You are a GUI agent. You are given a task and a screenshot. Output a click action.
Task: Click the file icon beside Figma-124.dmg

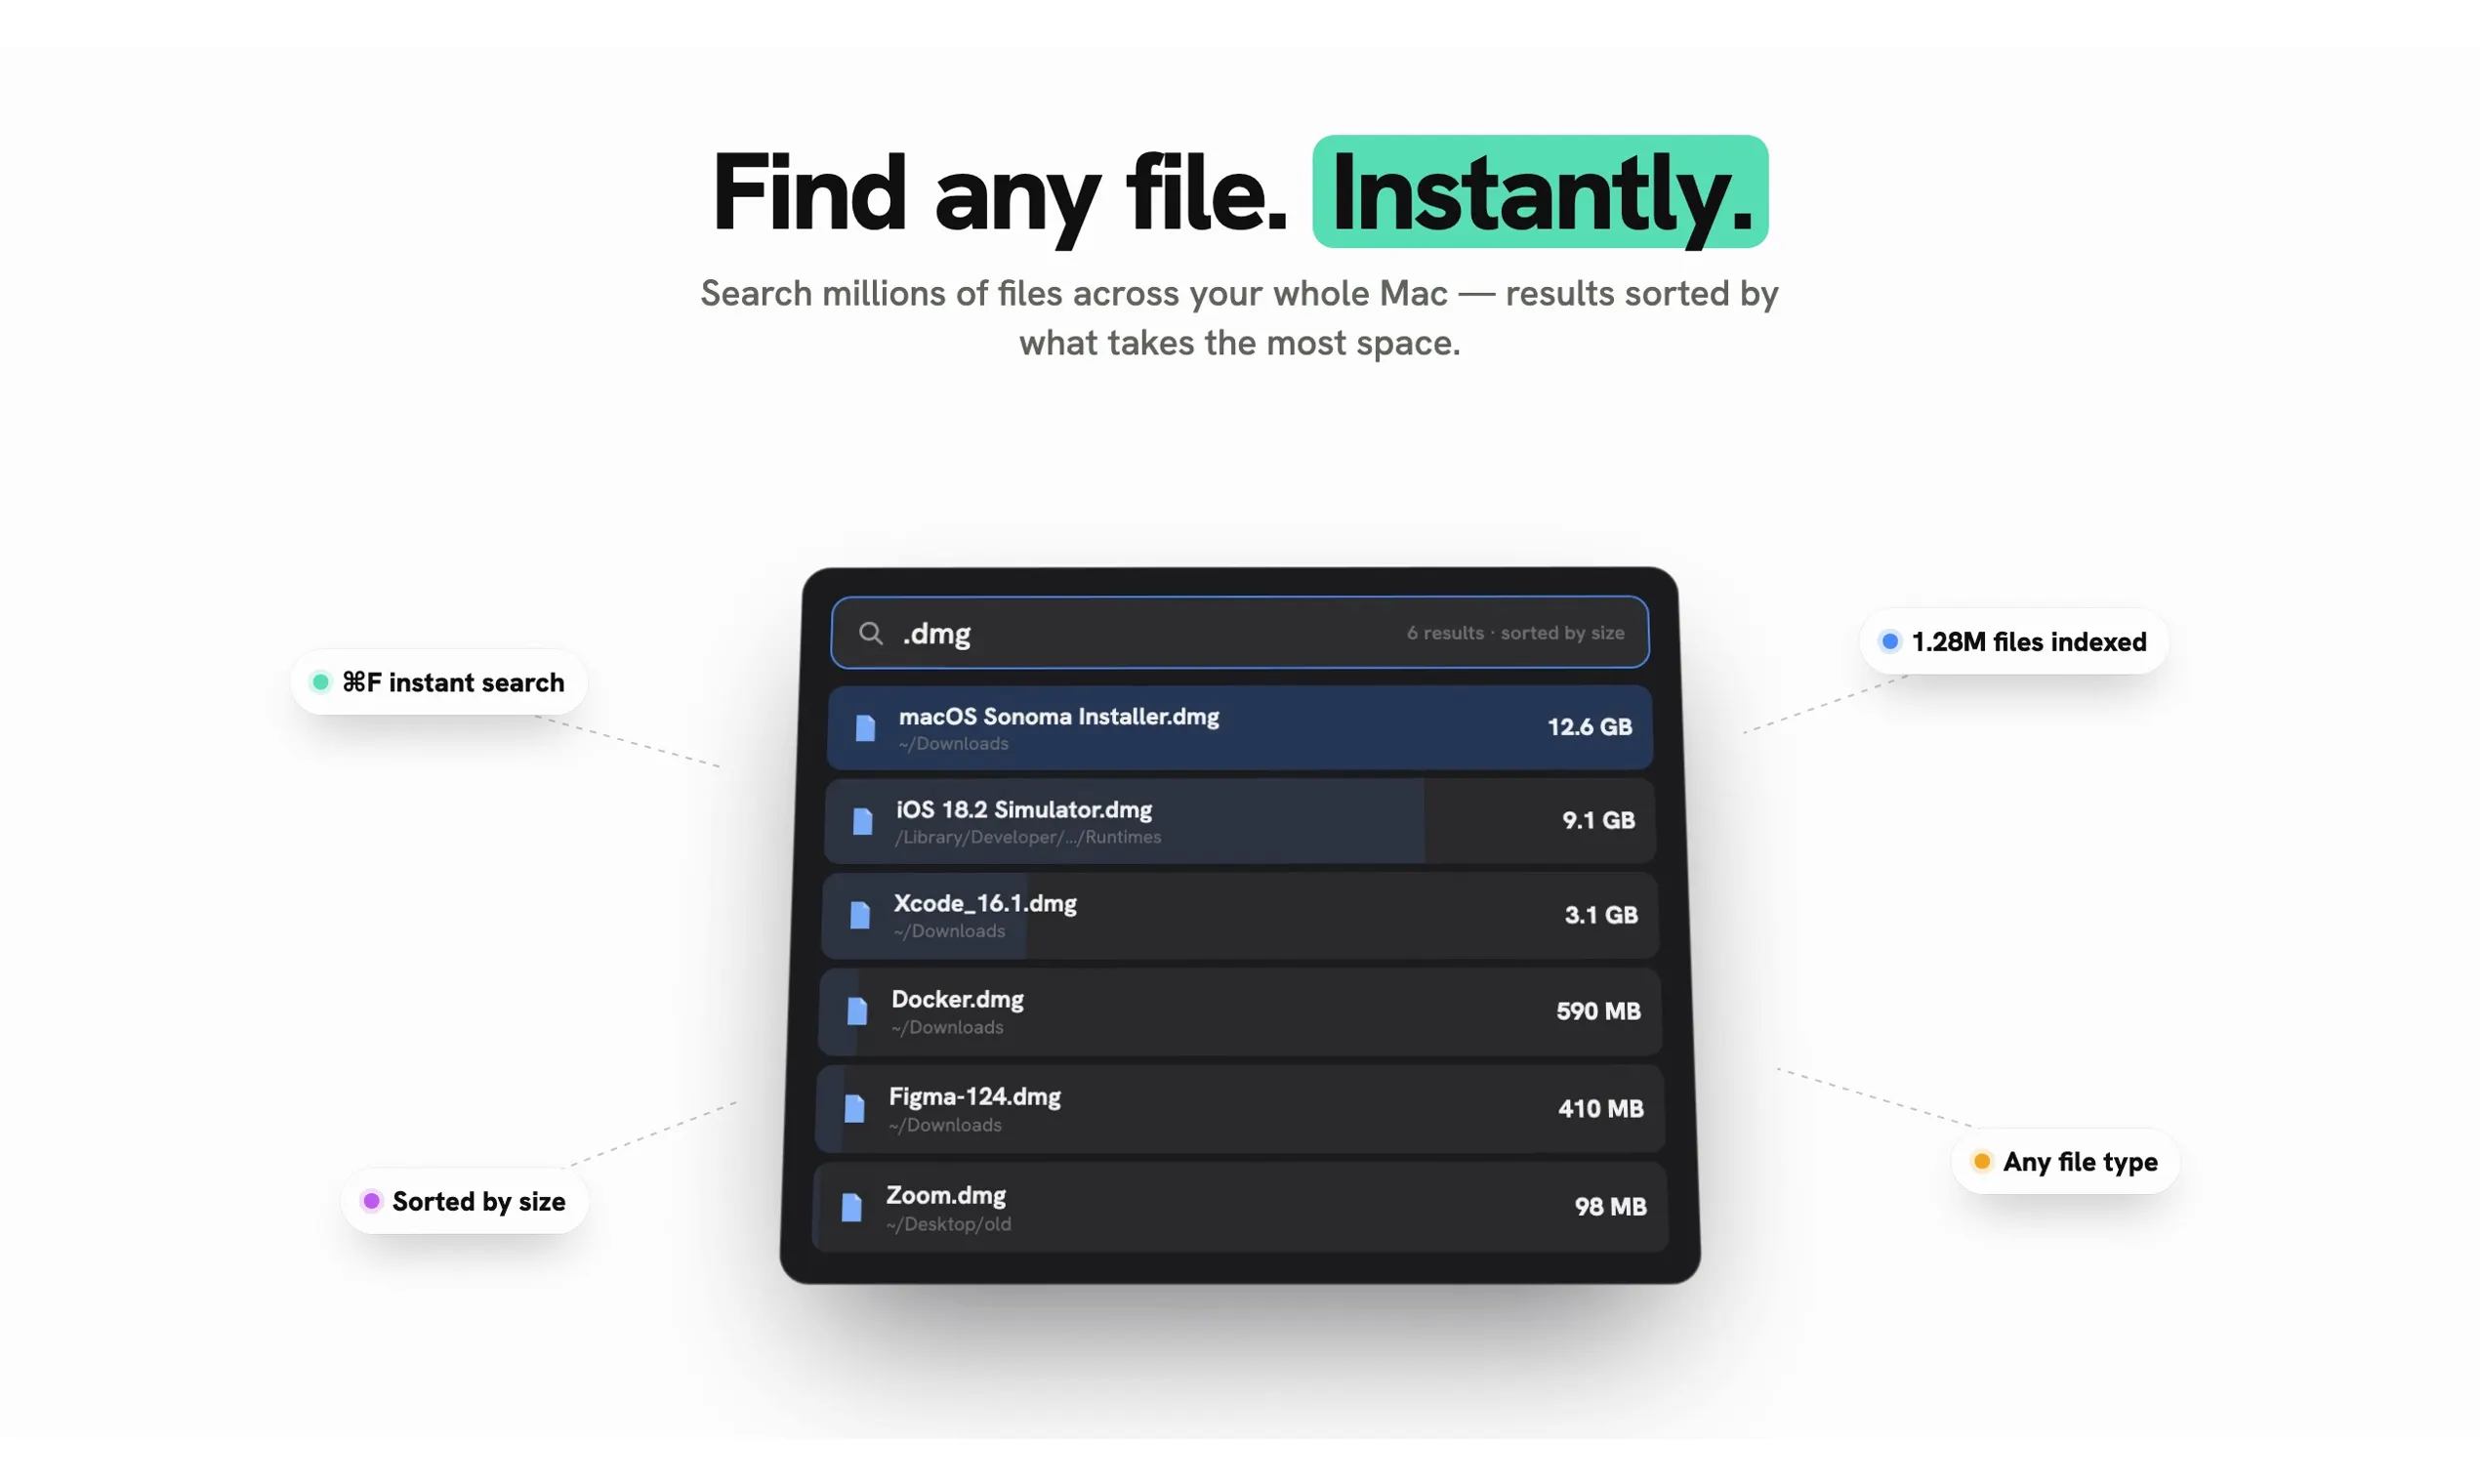point(854,1108)
